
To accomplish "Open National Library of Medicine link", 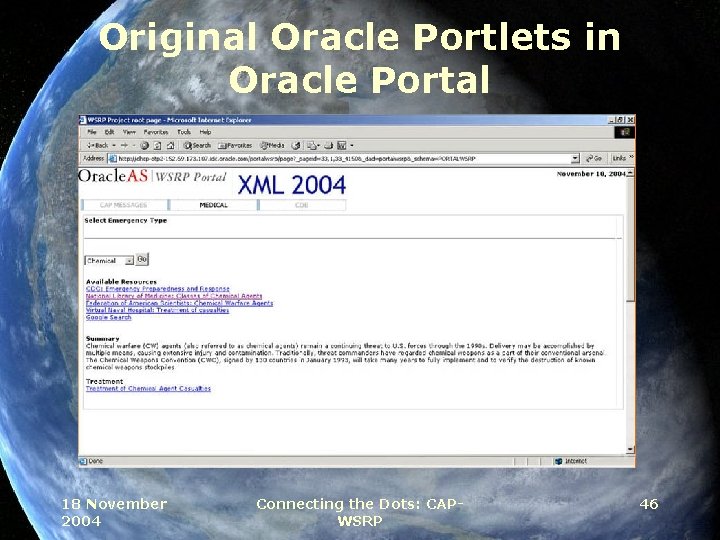I will [x=174, y=296].
